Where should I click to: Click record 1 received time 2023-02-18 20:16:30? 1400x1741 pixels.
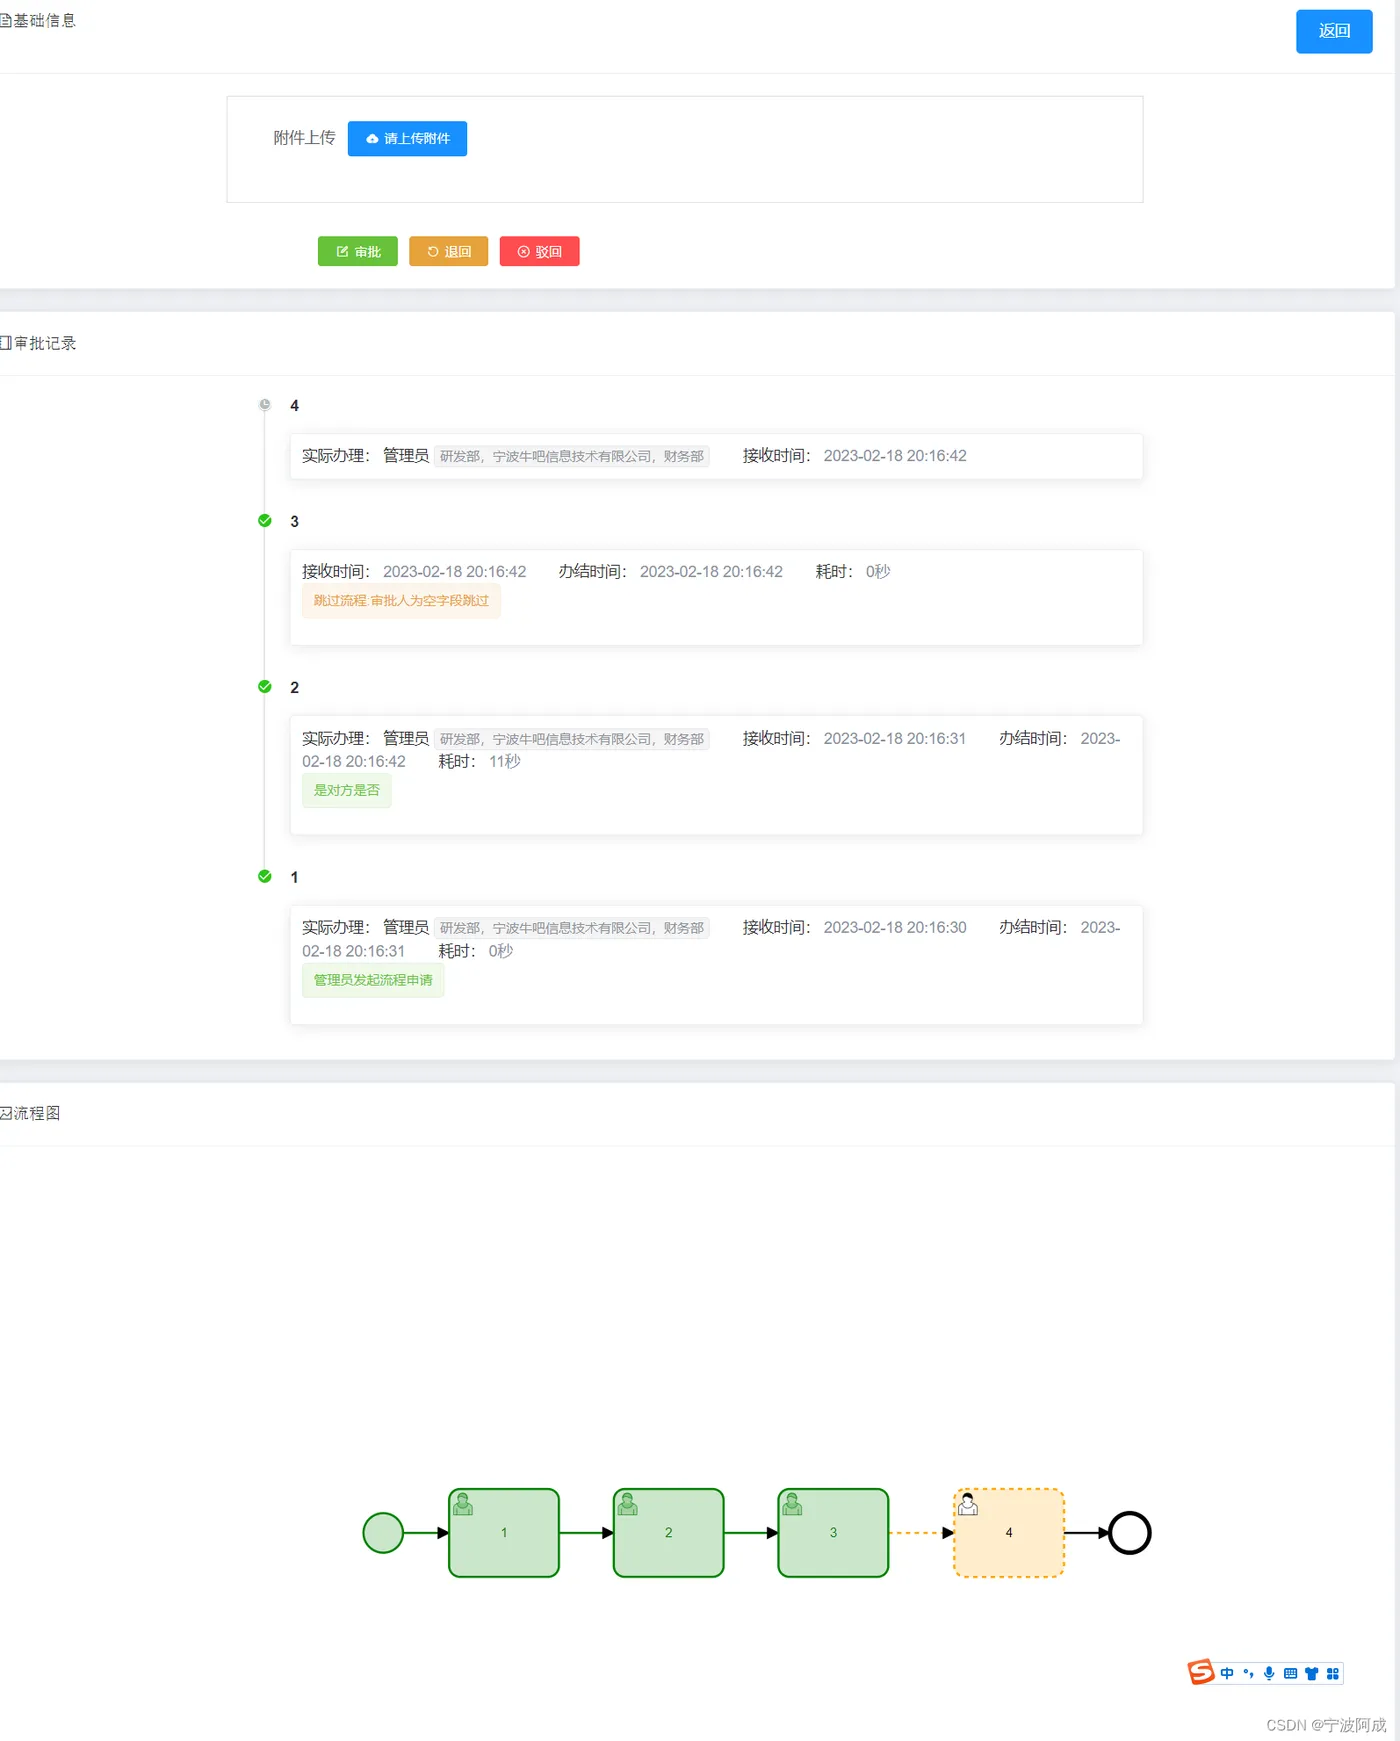click(x=895, y=928)
